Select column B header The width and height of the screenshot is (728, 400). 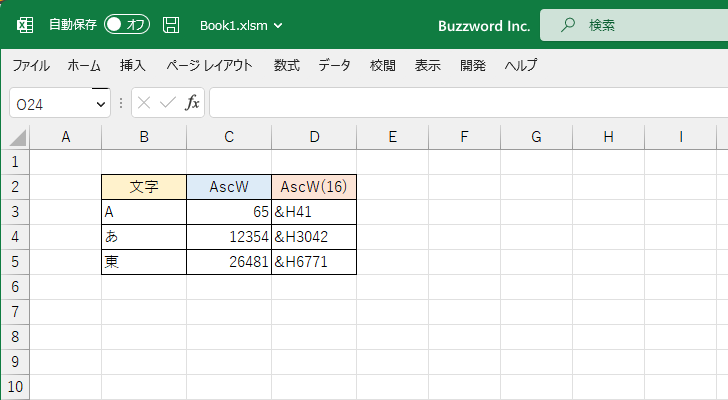point(144,137)
